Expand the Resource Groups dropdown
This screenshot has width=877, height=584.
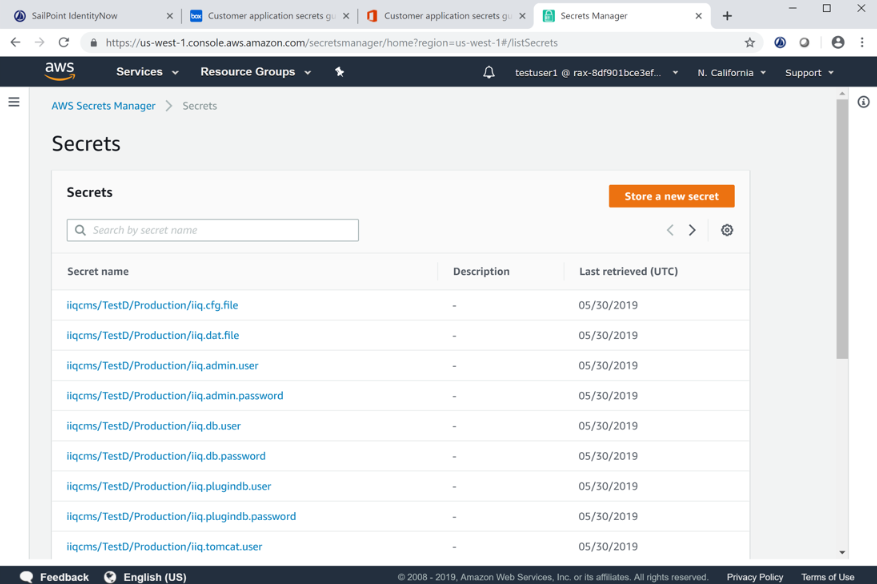pyautogui.click(x=255, y=72)
